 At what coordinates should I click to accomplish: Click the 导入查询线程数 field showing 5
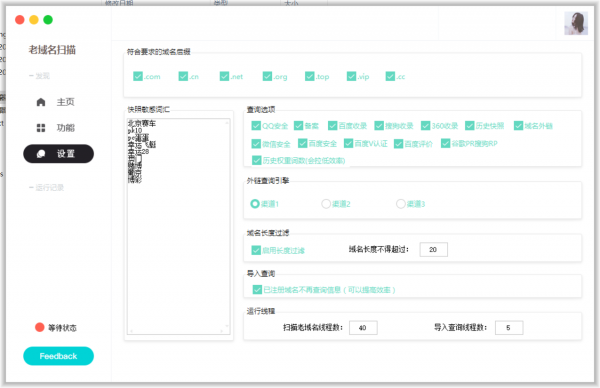tap(509, 328)
